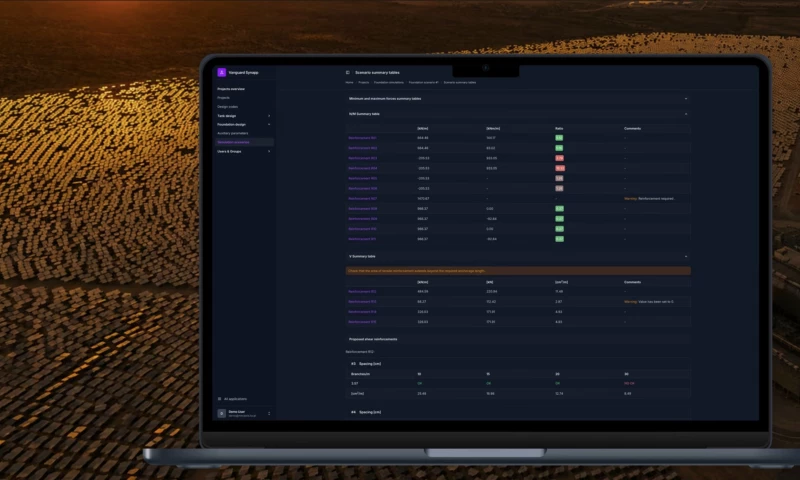Open Foundation scenario #1 in the breadcrumb
Image resolution: width=800 pixels, height=480 pixels.
(x=423, y=82)
